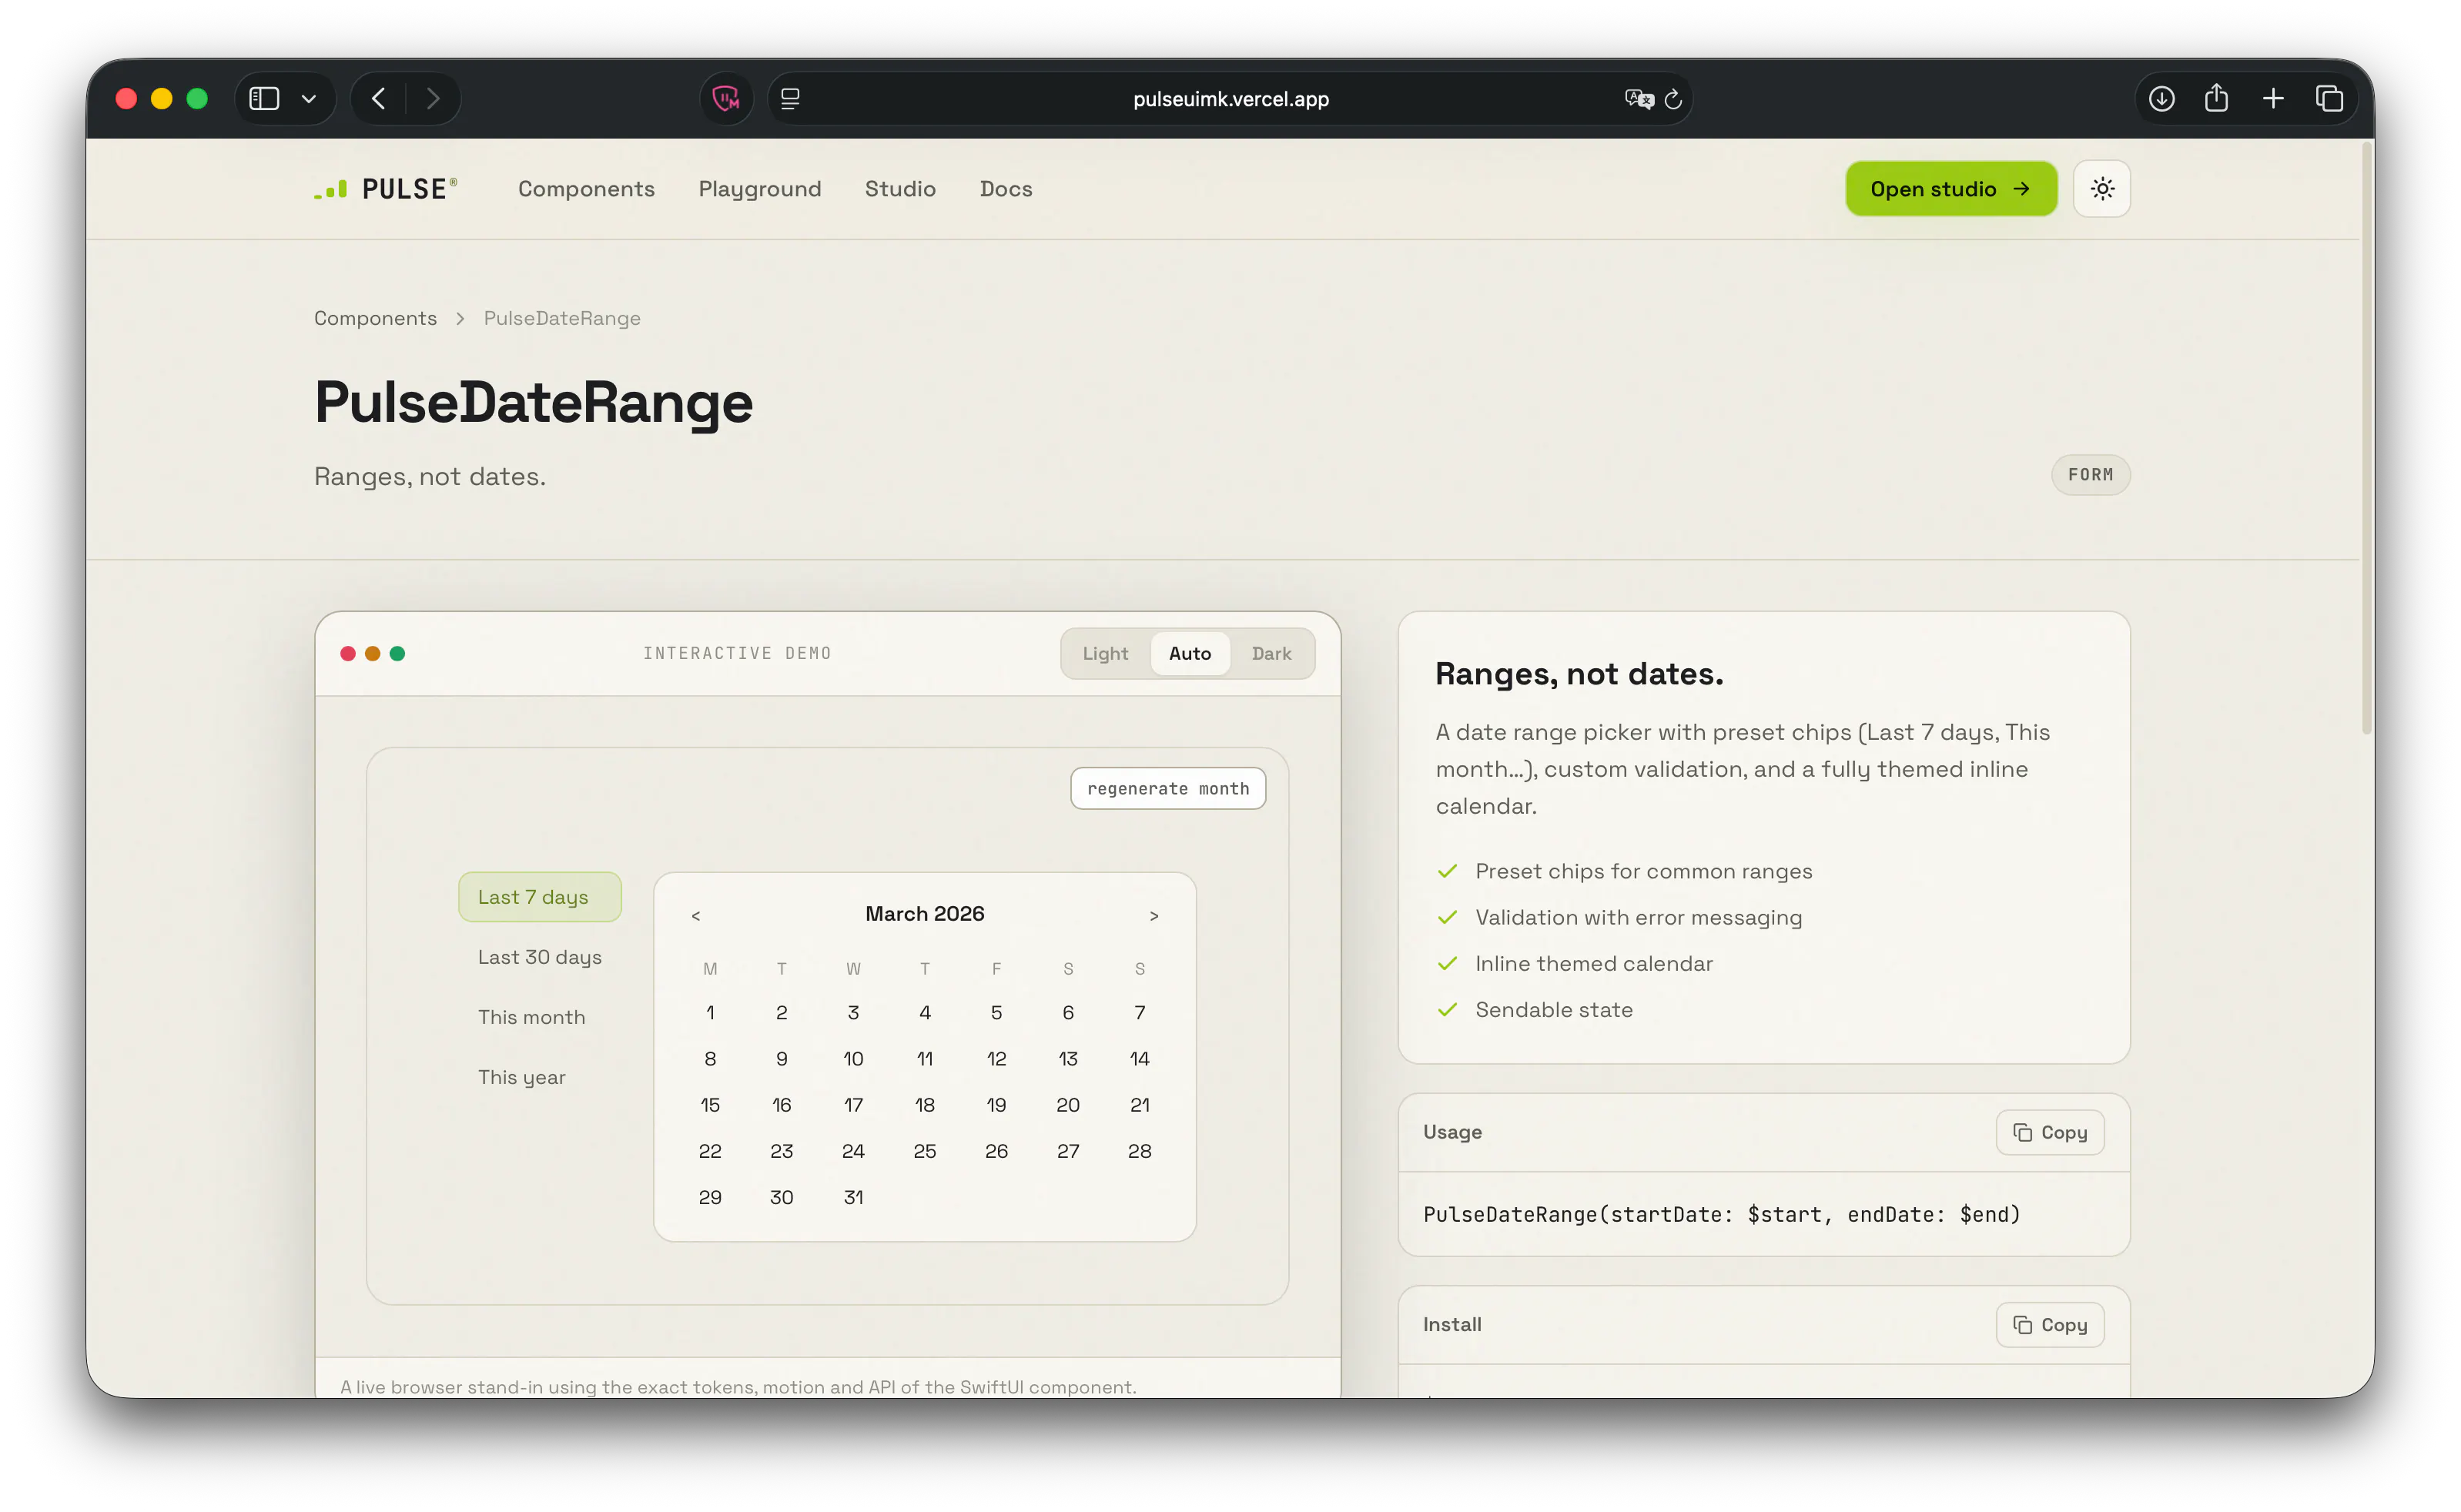The image size is (2461, 1512).
Task: Click the Open studio button
Action: (x=1951, y=189)
